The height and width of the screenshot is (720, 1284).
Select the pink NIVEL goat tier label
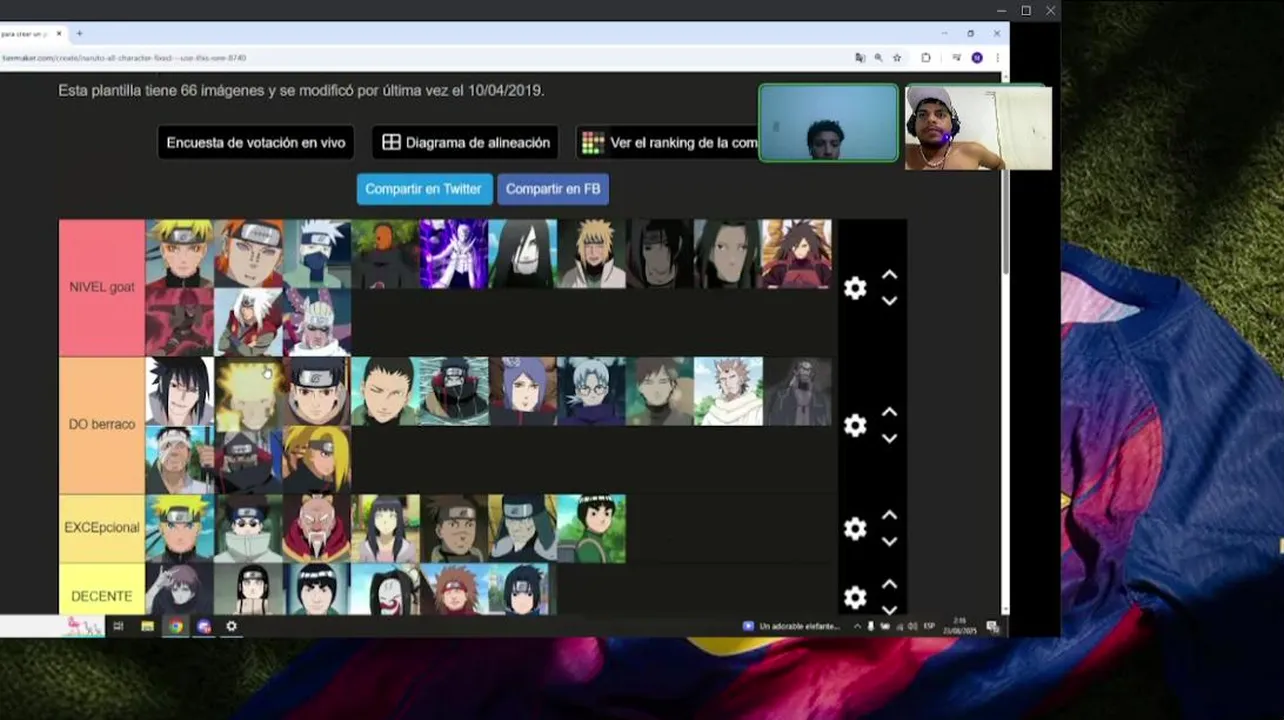tap(102, 287)
